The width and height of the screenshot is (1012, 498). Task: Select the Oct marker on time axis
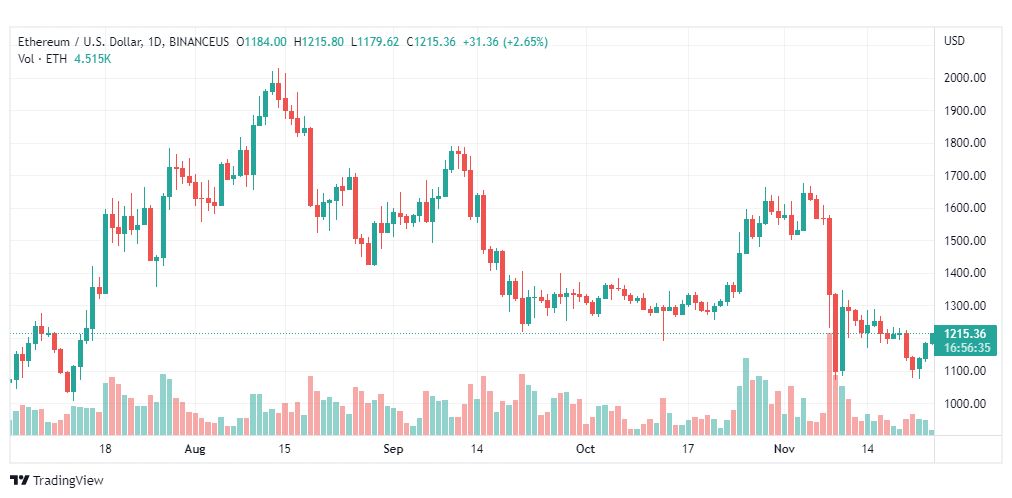tap(585, 449)
